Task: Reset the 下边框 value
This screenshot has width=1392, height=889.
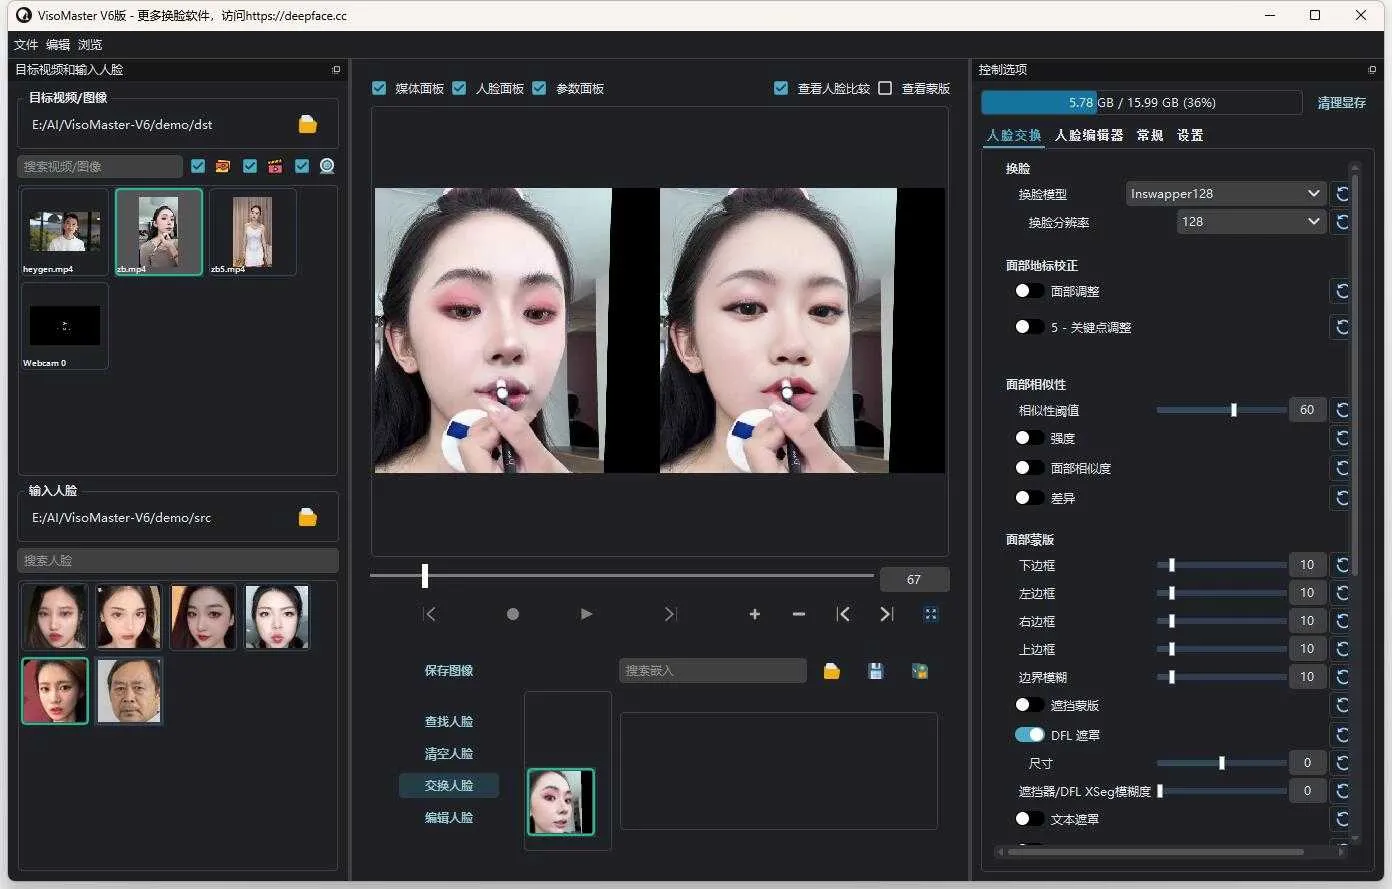Action: click(x=1342, y=565)
